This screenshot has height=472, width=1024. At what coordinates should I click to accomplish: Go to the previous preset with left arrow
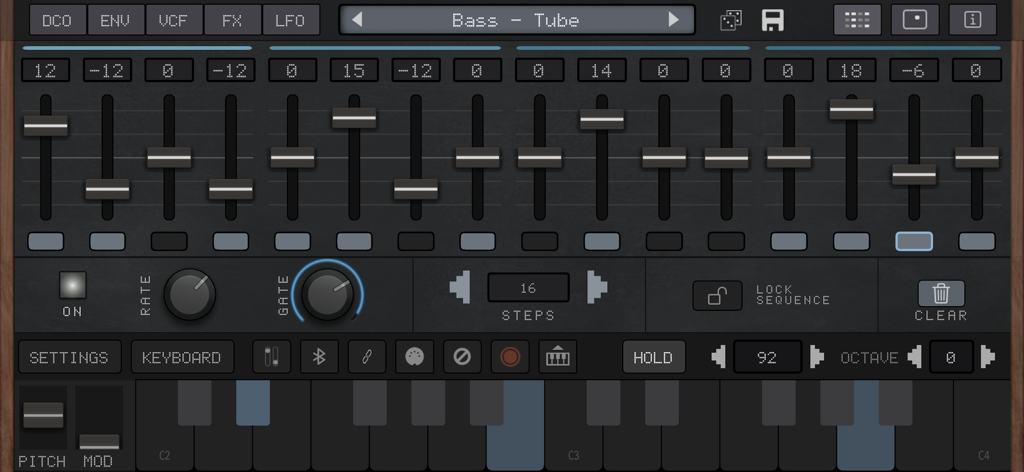357,20
